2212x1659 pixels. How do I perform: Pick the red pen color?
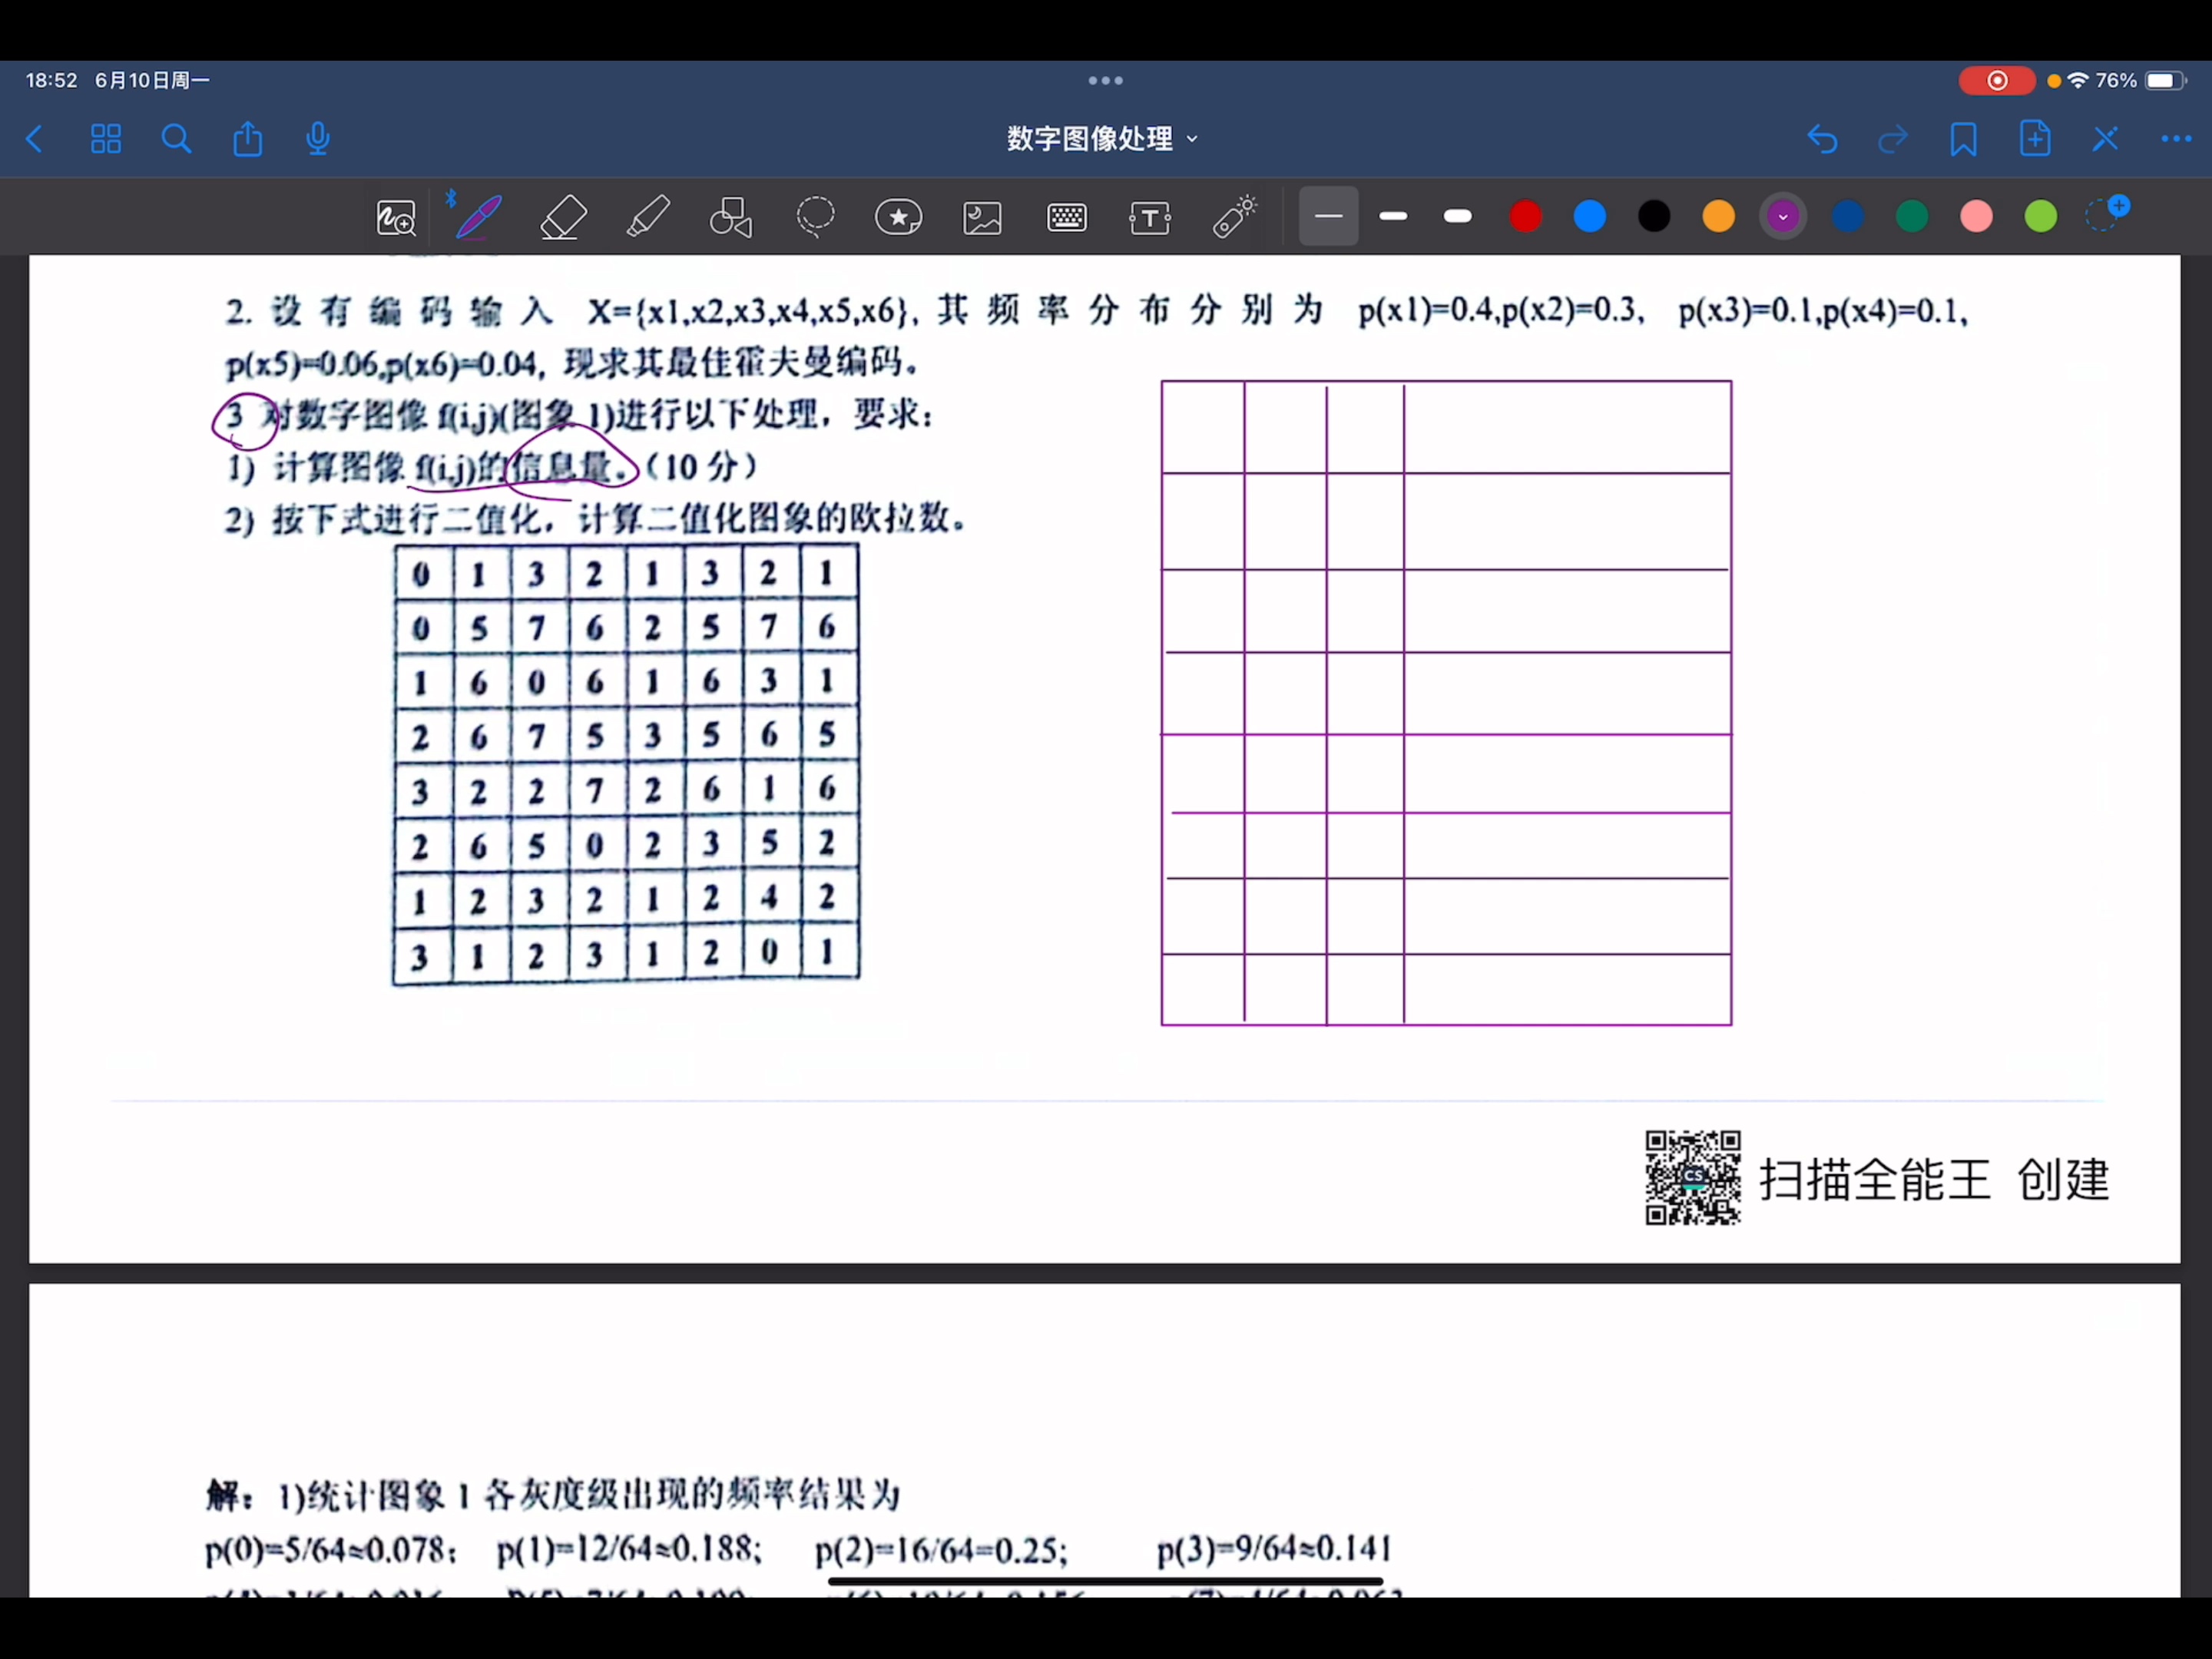coord(1525,216)
